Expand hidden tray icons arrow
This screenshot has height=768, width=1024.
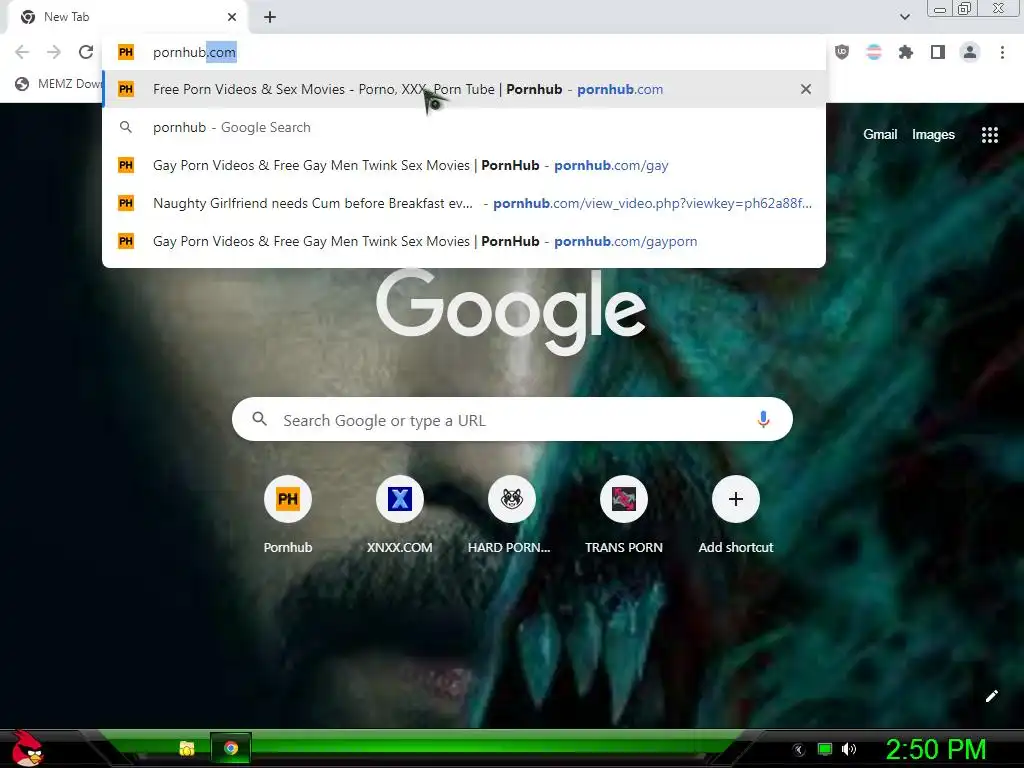[798, 750]
